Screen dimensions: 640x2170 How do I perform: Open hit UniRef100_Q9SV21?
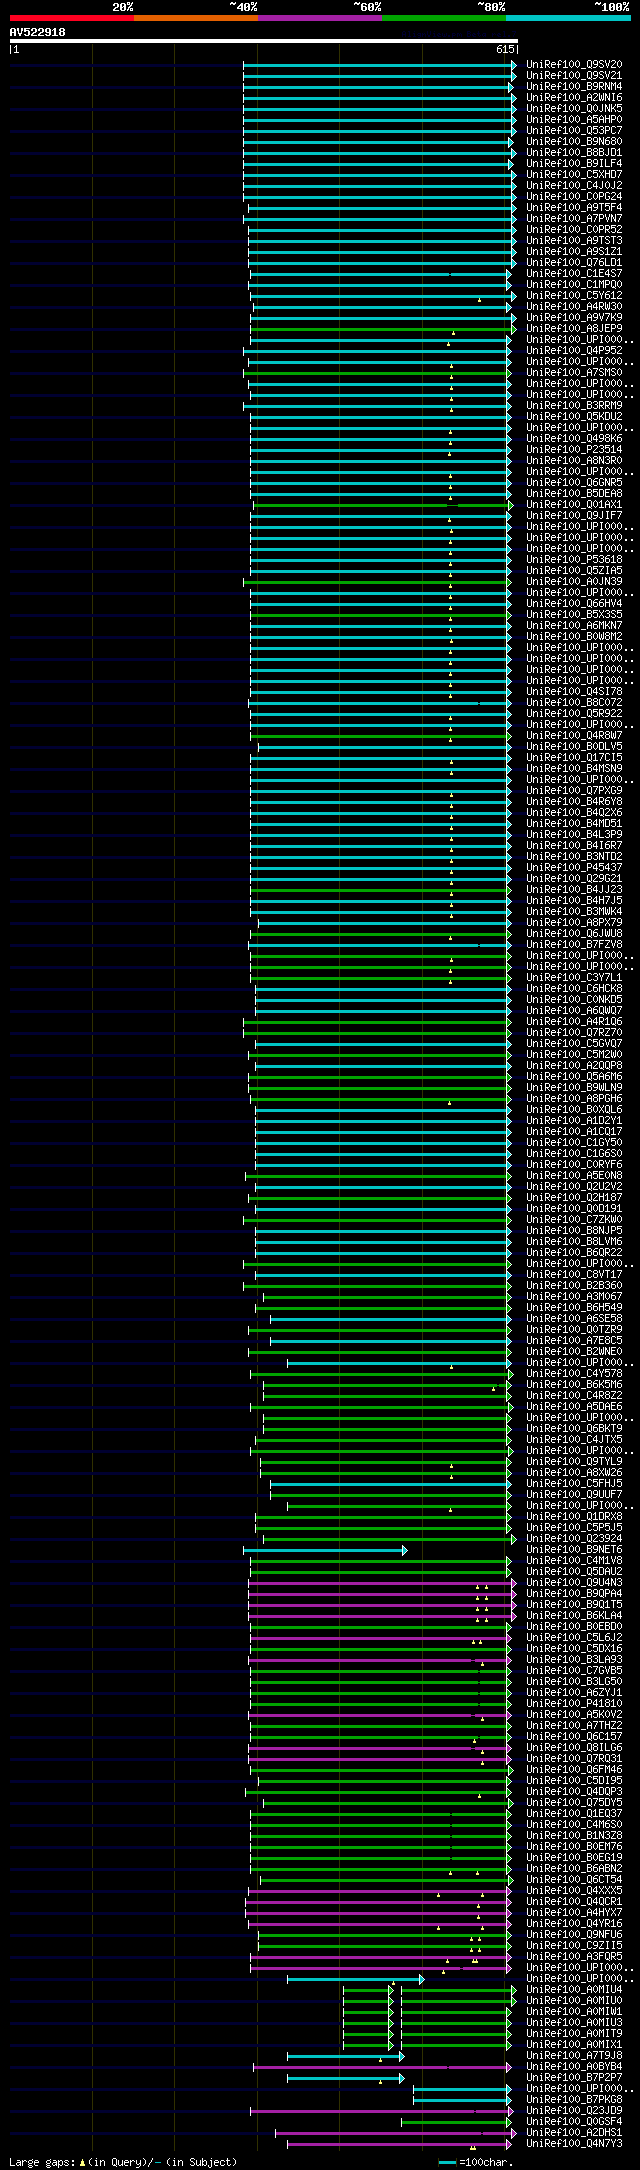coord(574,76)
